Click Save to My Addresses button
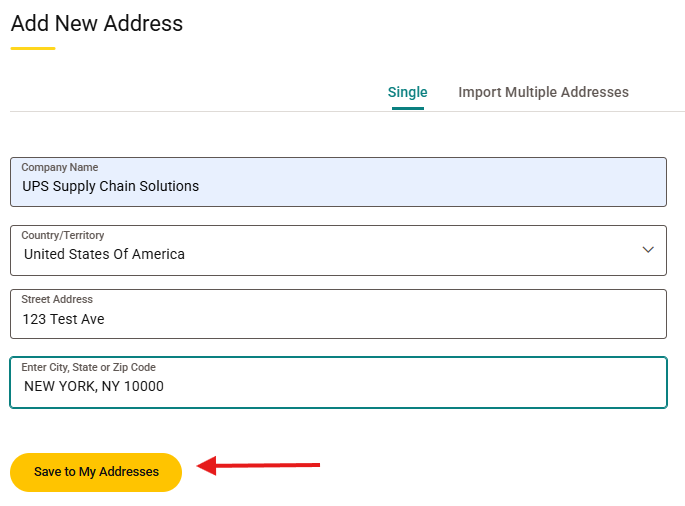 click(96, 472)
